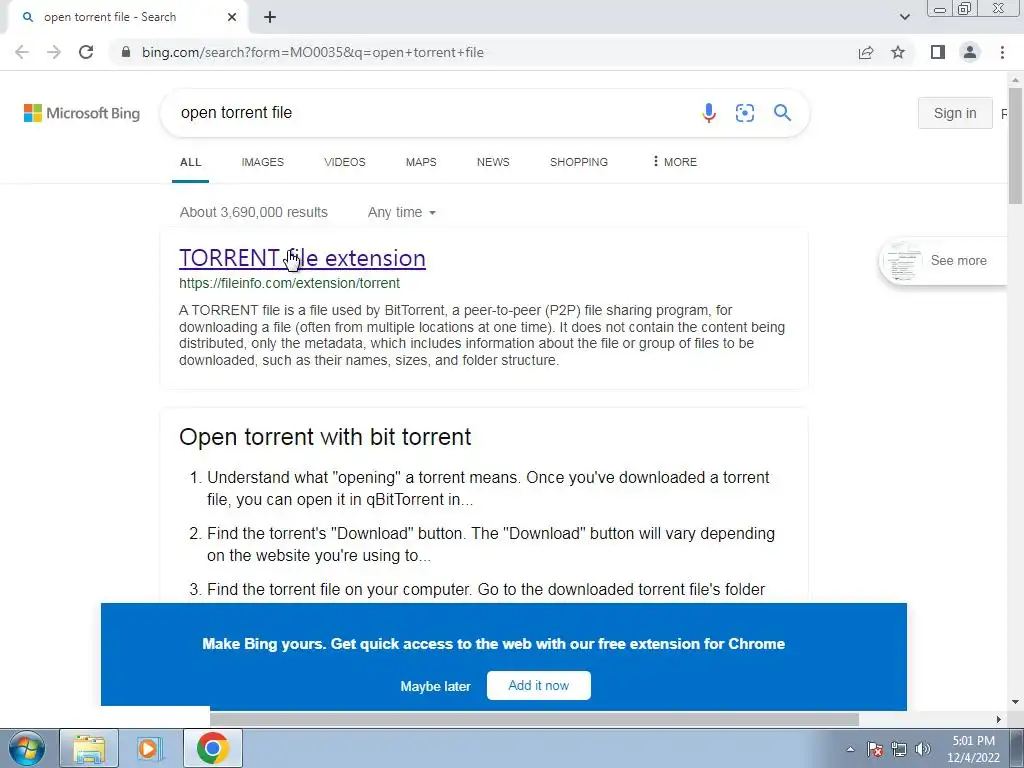Click the Sign in button
The image size is (1024, 768).
(x=955, y=113)
